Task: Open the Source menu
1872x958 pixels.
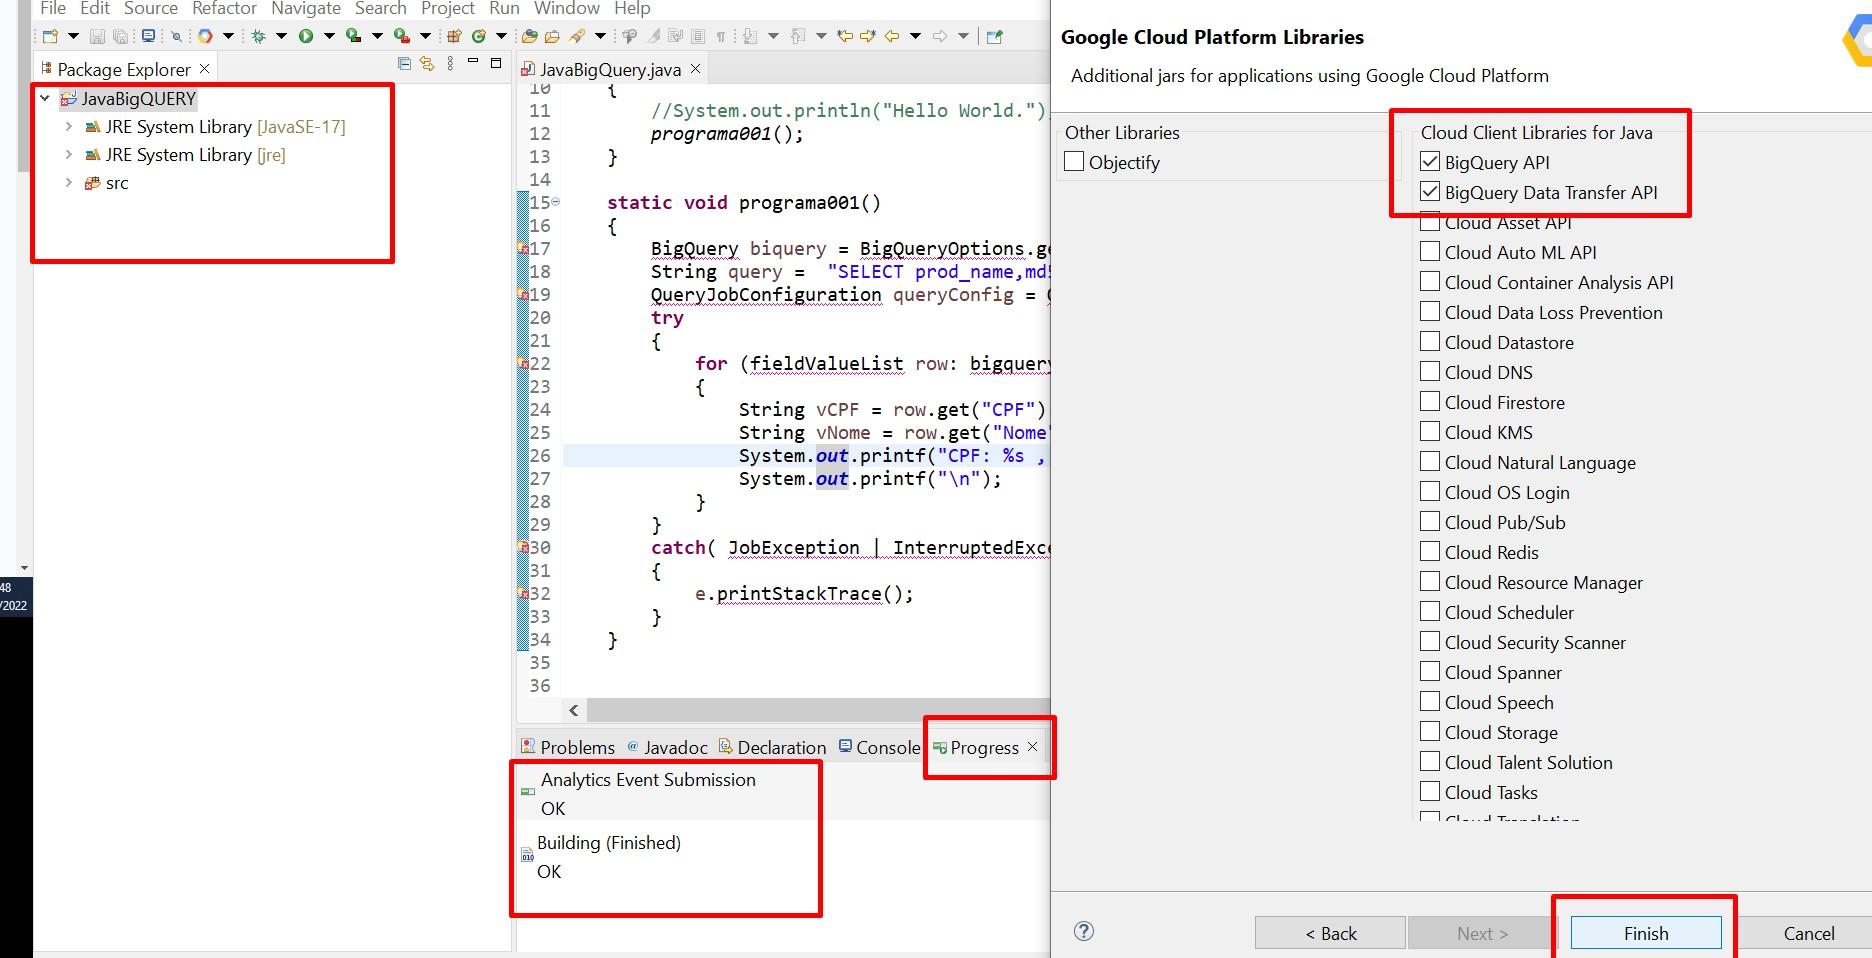Action: pyautogui.click(x=150, y=8)
